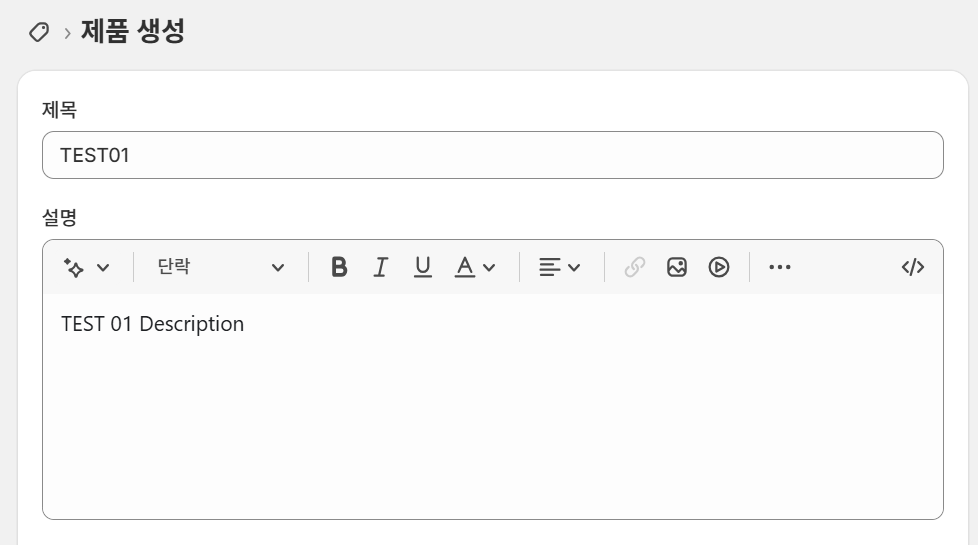Click the text color letter A icon
Screen dimensions: 978x545
464,267
